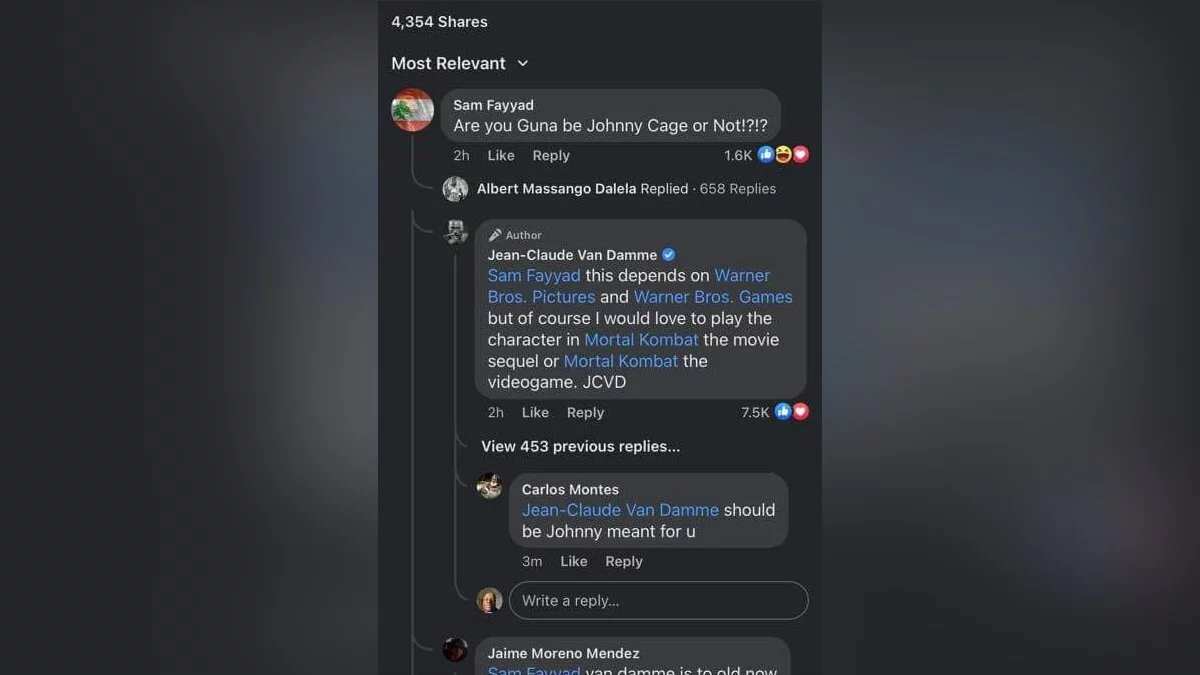Click Carlos Montes' profile avatar
1200x675 pixels.
[x=489, y=486]
